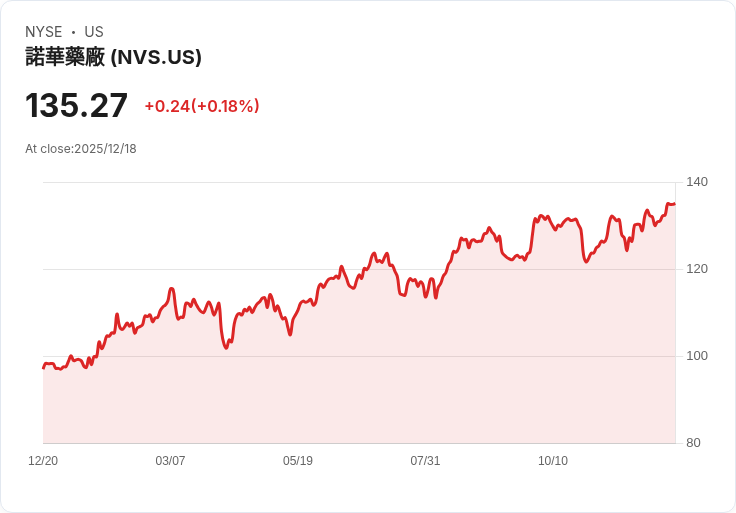This screenshot has height=513, width=736.
Task: Click the NYSE exchange label
Action: coord(44,32)
